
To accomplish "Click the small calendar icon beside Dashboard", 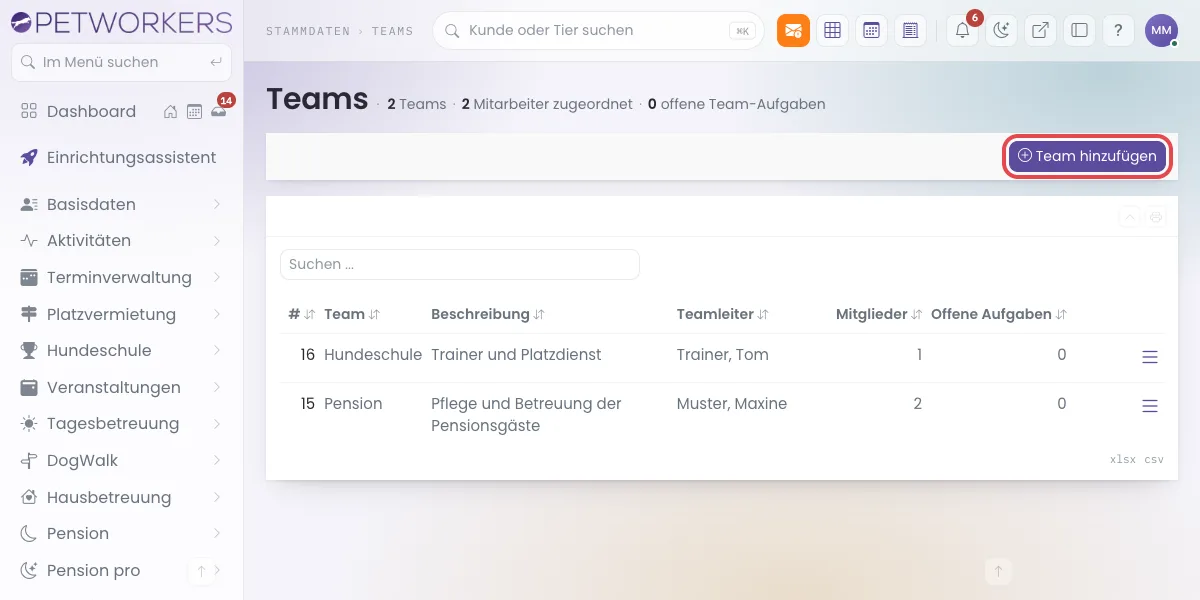I will click(x=194, y=112).
